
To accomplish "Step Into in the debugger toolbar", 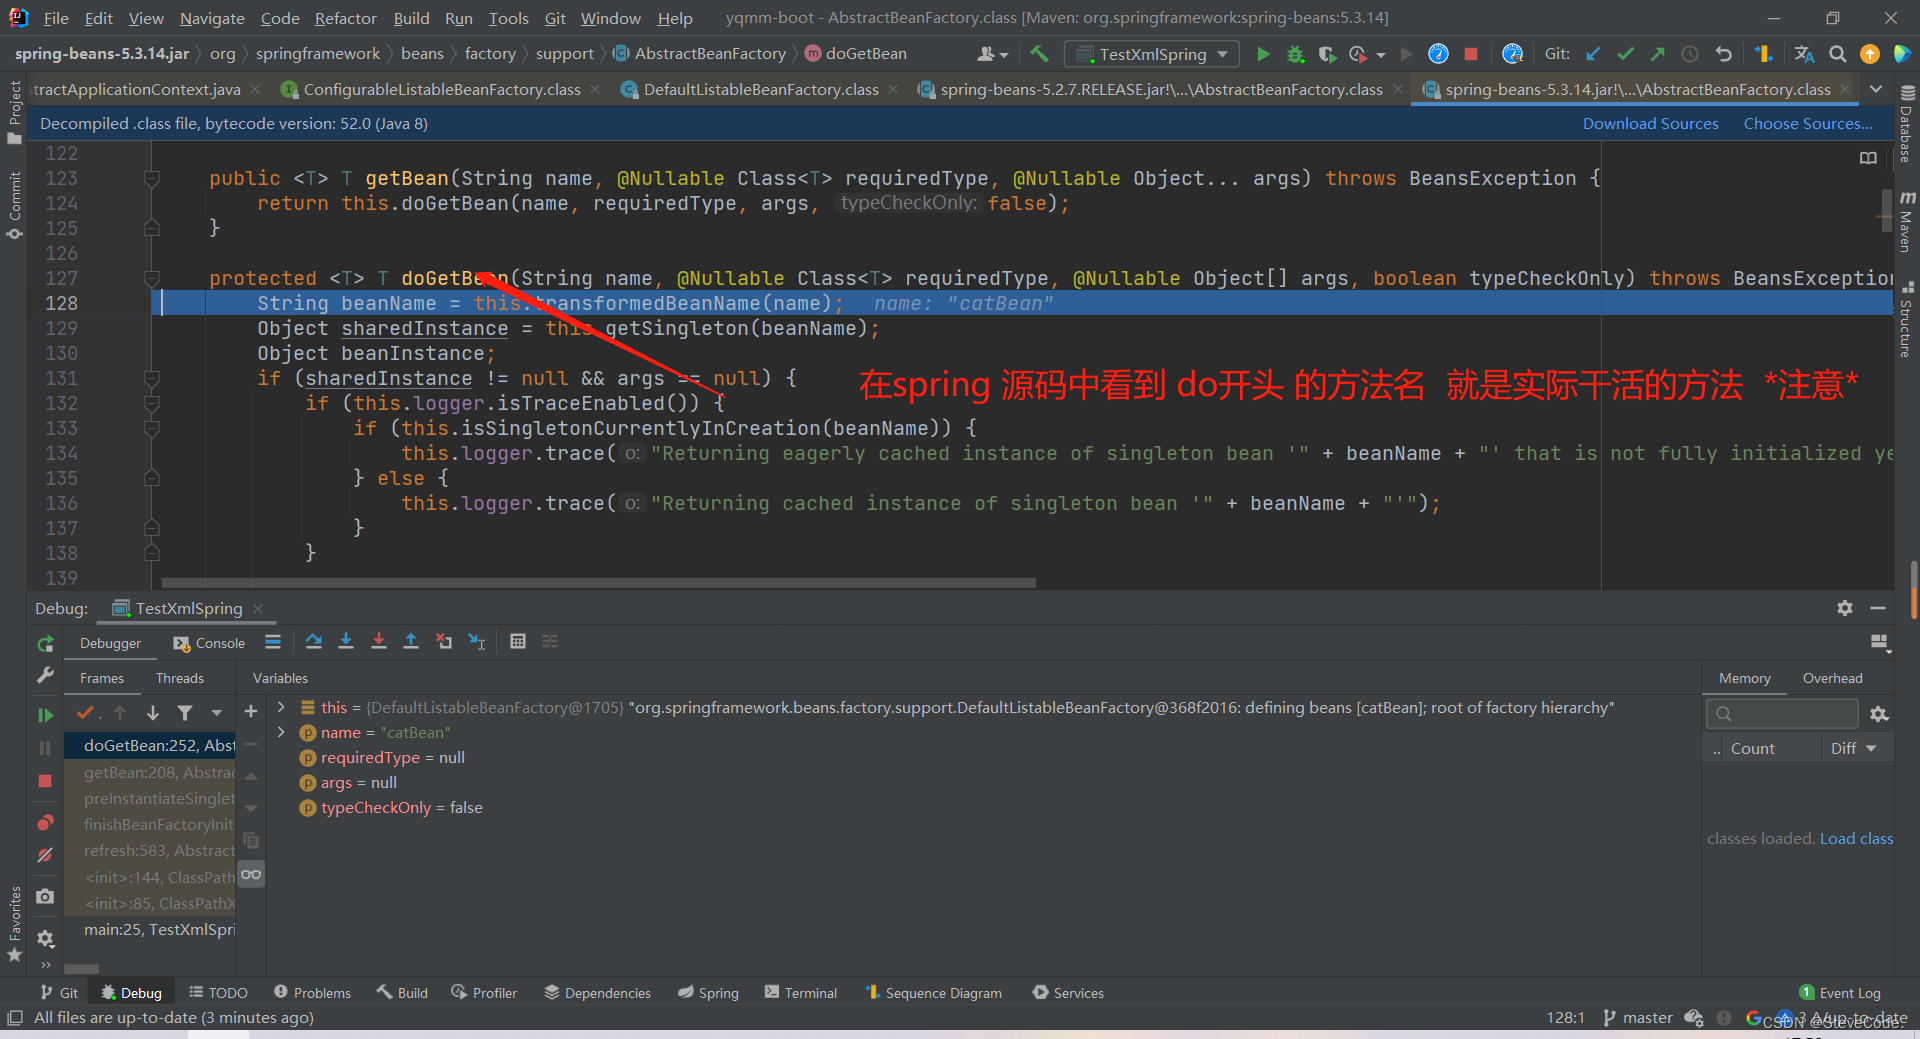I will point(346,642).
